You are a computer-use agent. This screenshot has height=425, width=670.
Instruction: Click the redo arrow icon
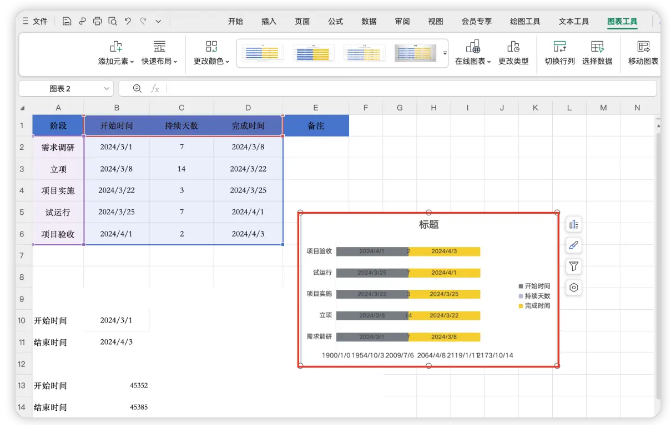pos(143,21)
